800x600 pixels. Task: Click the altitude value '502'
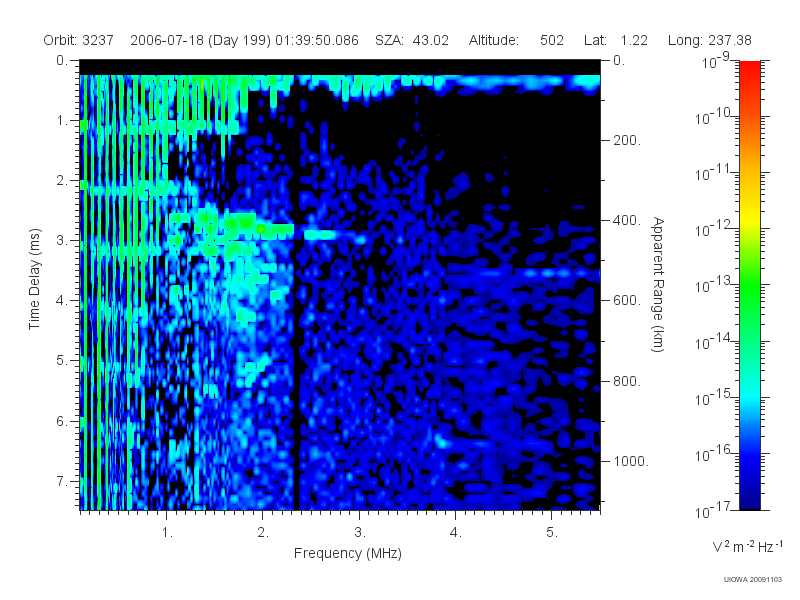[552, 40]
